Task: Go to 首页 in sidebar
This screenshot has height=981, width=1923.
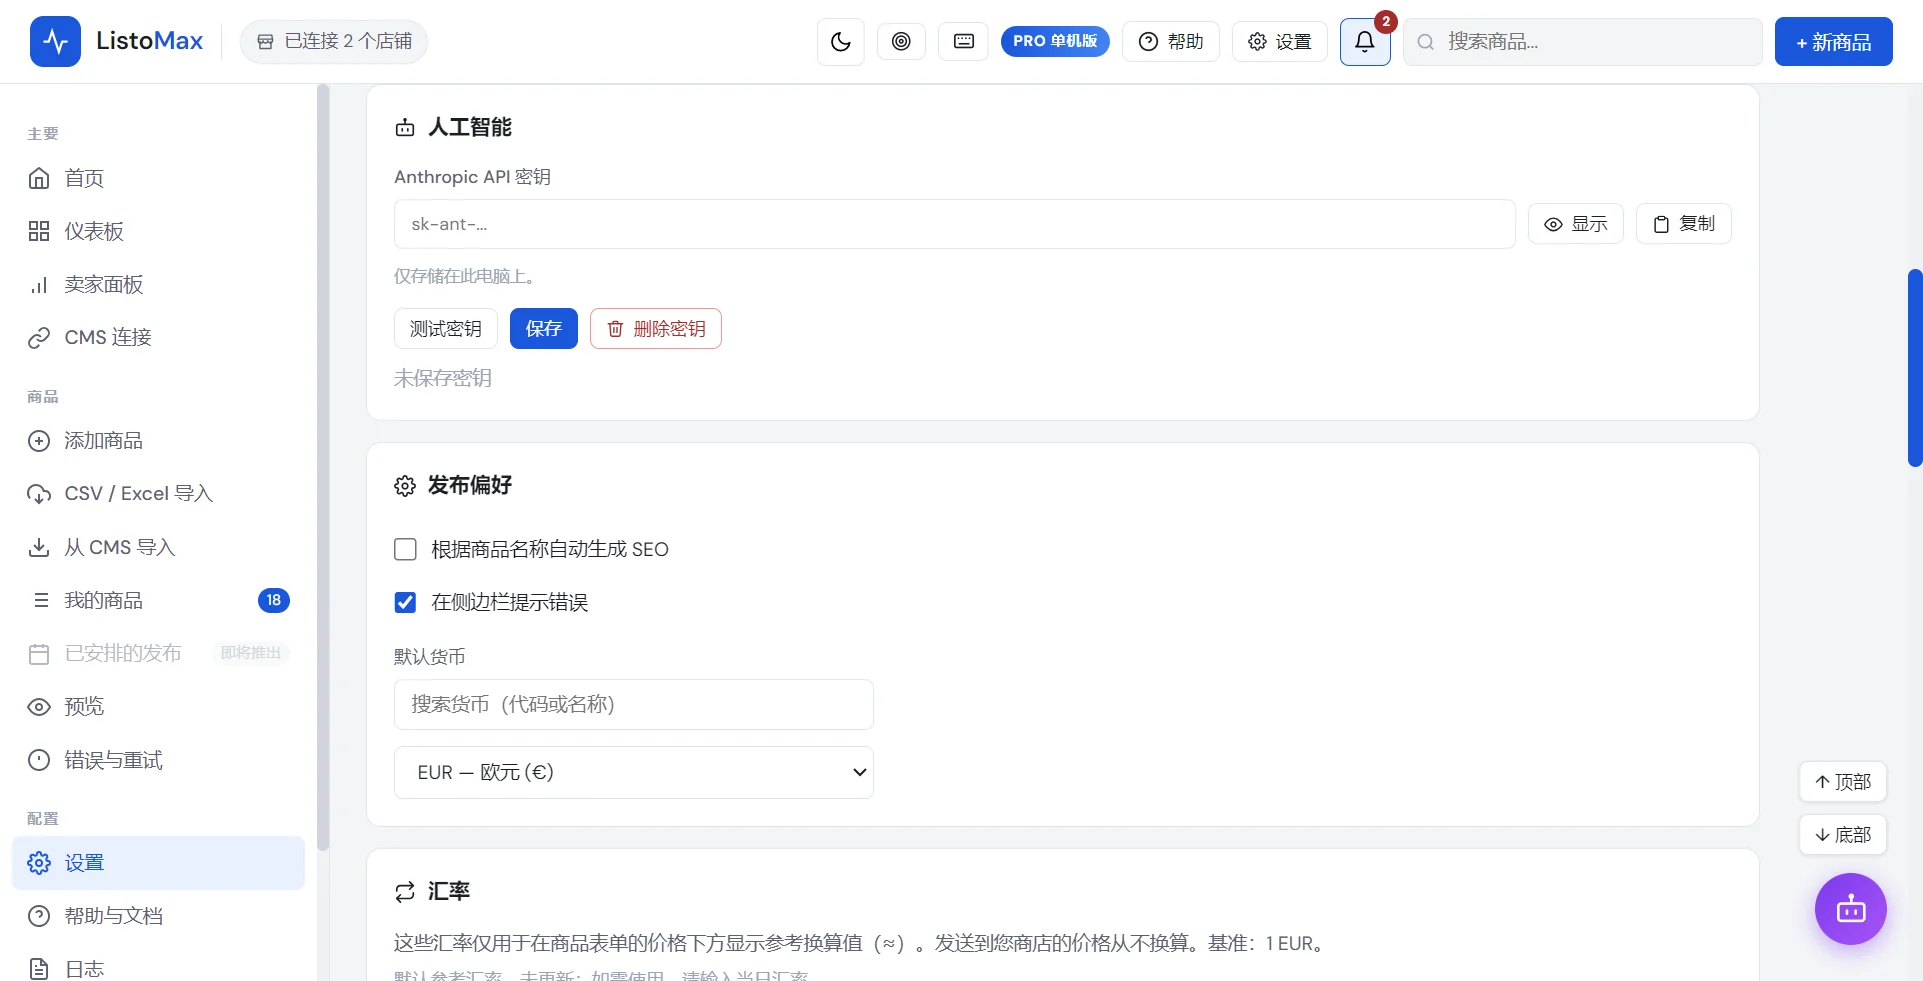Action: point(158,178)
